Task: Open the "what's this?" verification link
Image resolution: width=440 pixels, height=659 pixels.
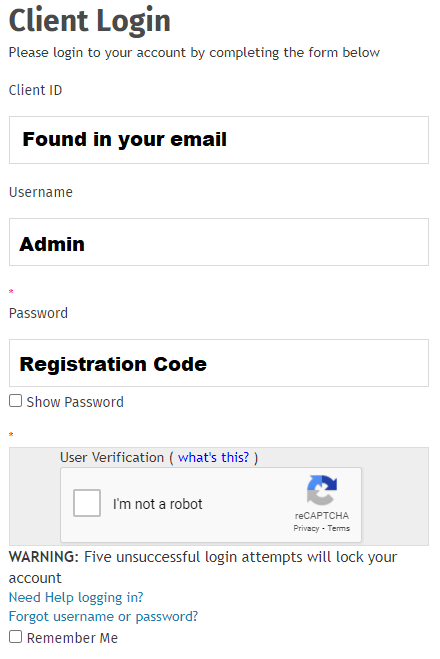Action: 213,457
